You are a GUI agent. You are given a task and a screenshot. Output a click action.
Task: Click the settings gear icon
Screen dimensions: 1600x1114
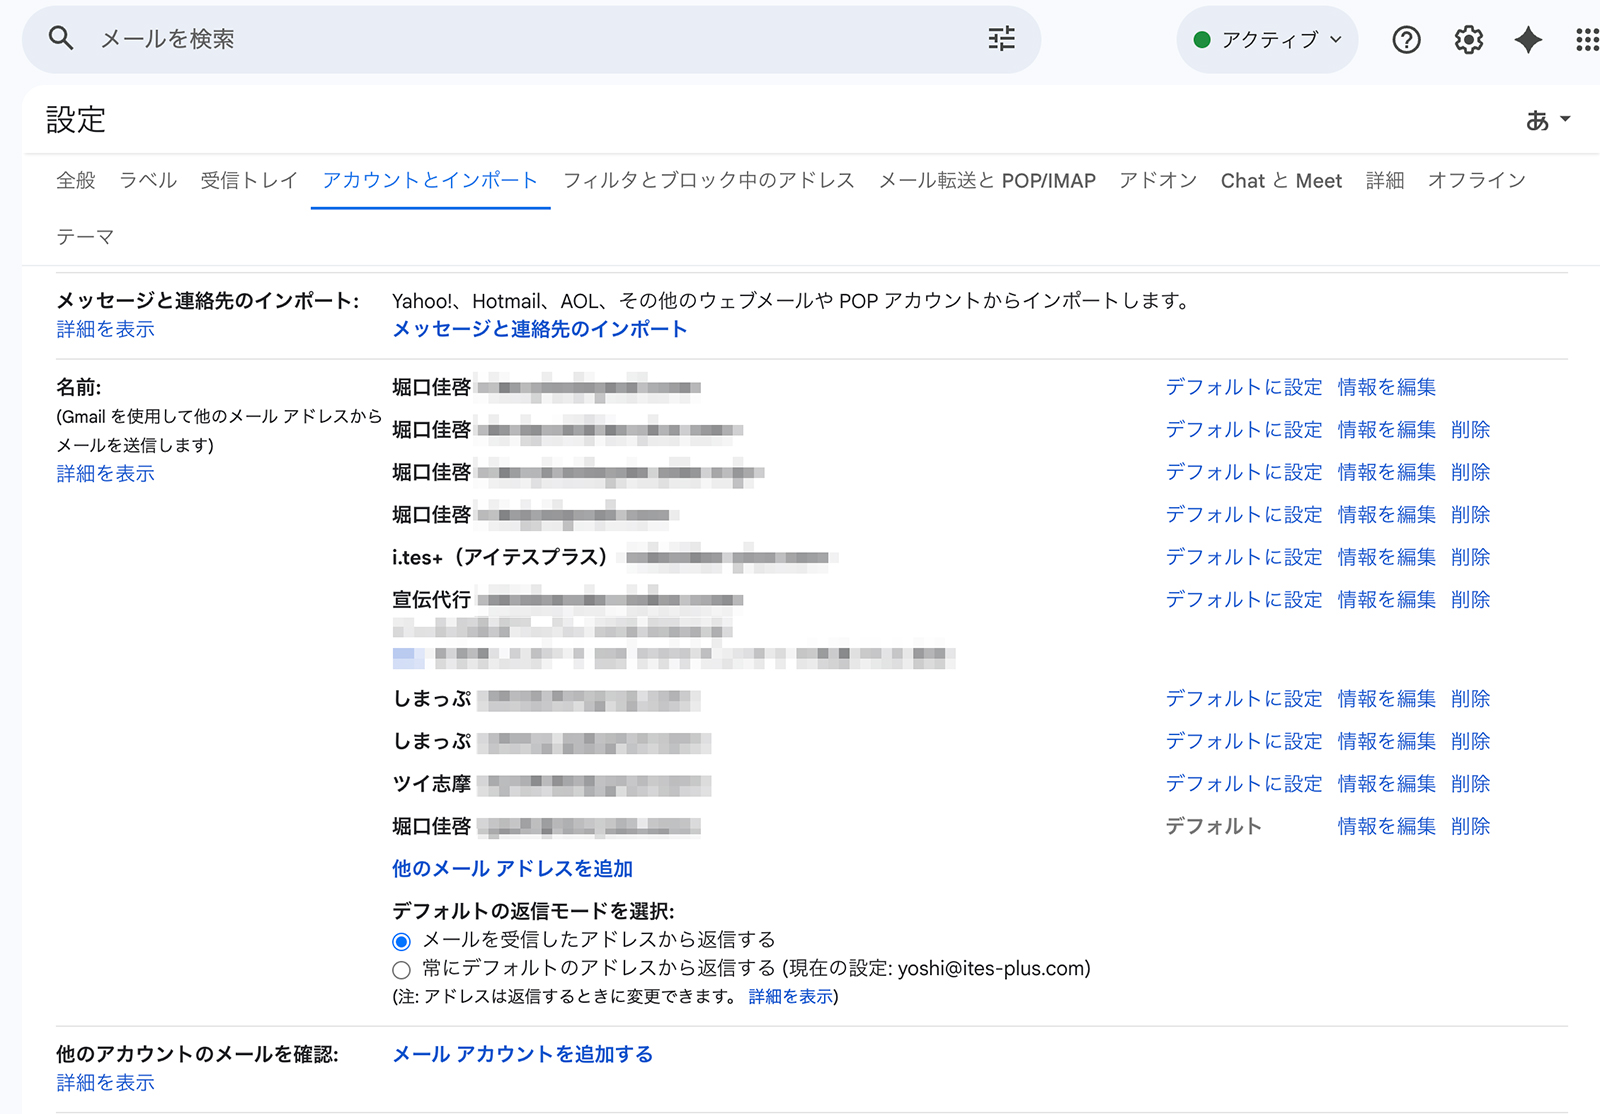click(1468, 40)
